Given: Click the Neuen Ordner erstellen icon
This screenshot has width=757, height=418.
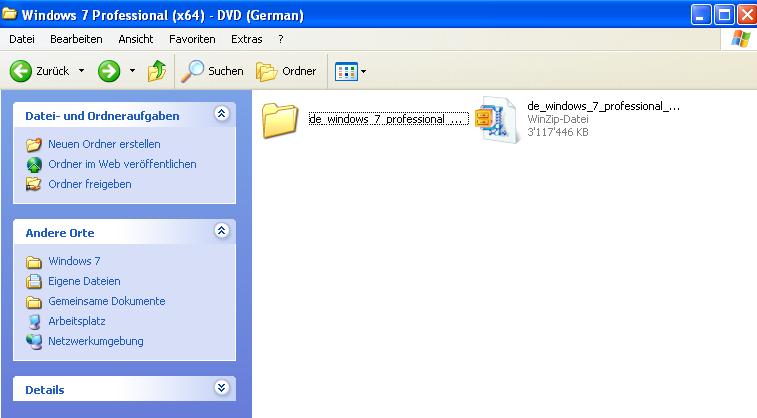Looking at the screenshot, I should [x=33, y=144].
